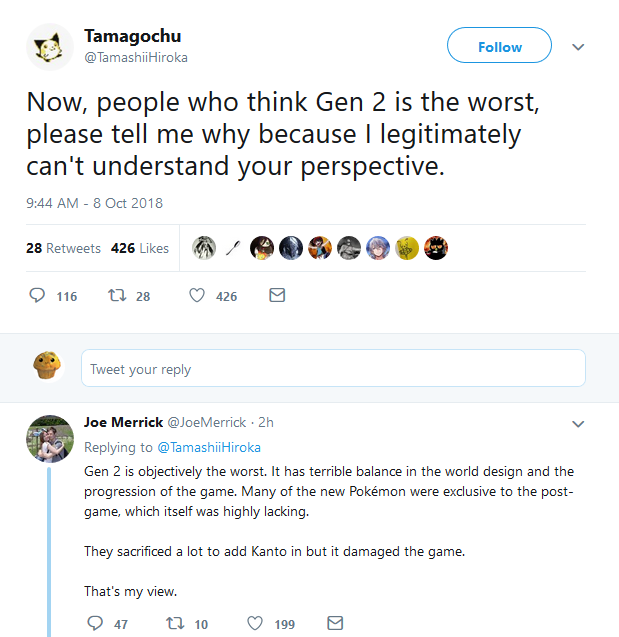Like Tamagochu's tweet with heart icon

[x=197, y=296]
